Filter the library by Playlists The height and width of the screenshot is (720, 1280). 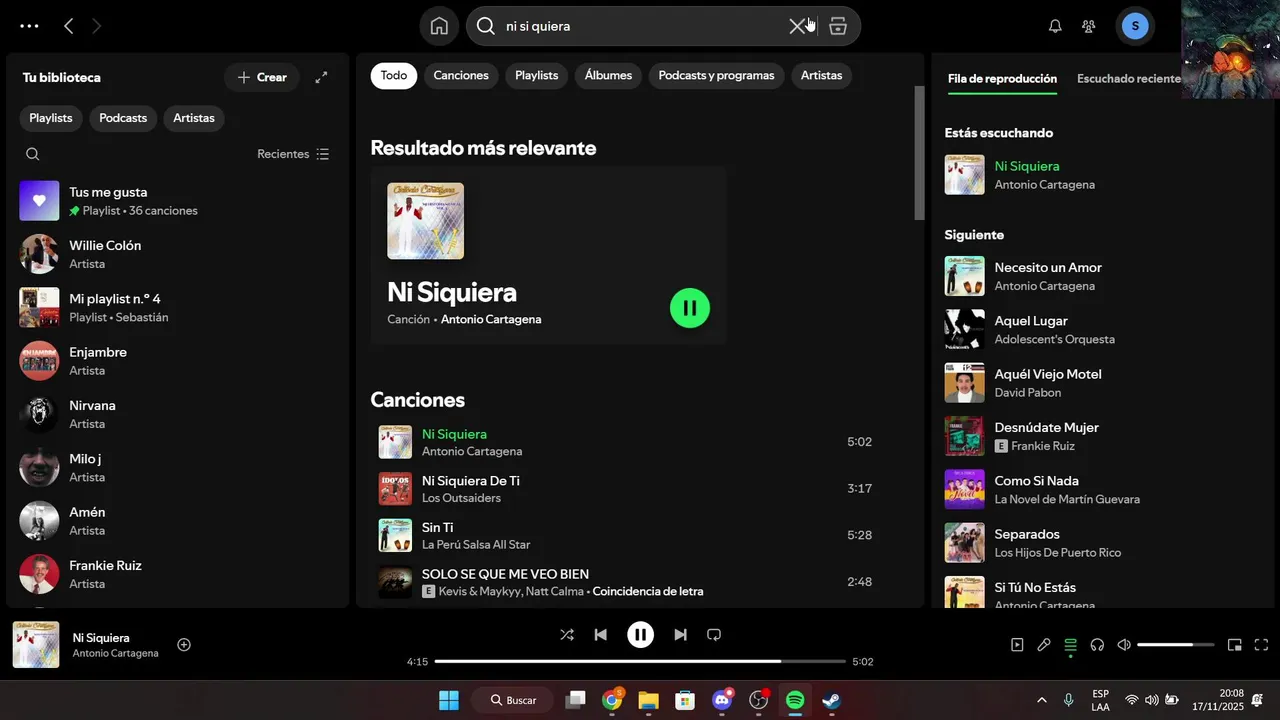point(51,118)
